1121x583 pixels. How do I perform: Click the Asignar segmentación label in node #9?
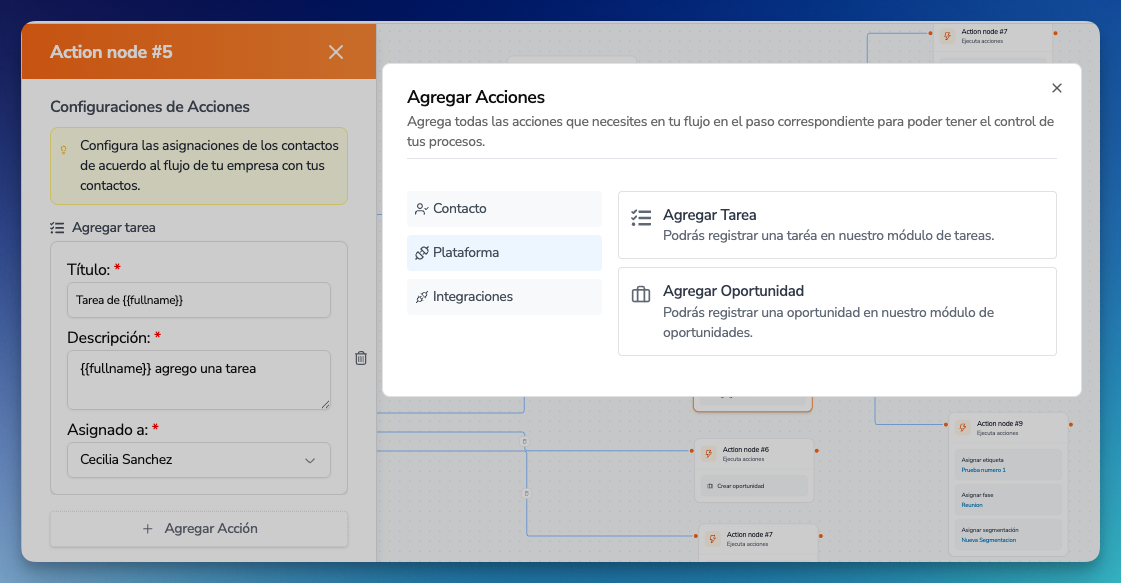[989, 530]
